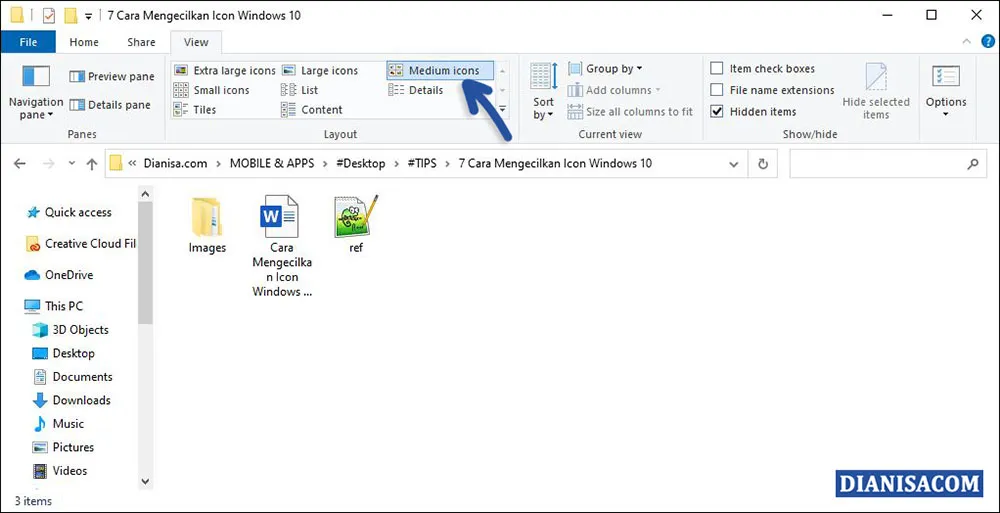This screenshot has width=1000, height=513.
Task: Open the File menu
Action: [x=28, y=42]
